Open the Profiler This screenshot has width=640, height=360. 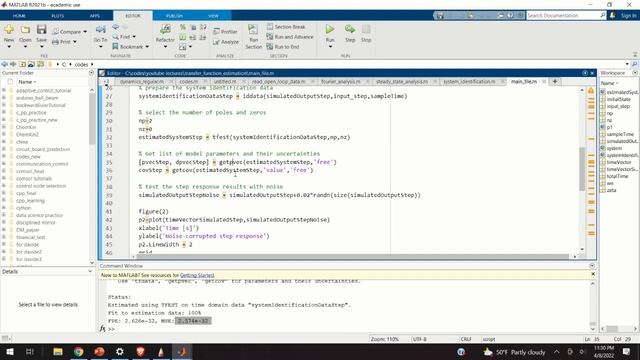click(225, 31)
